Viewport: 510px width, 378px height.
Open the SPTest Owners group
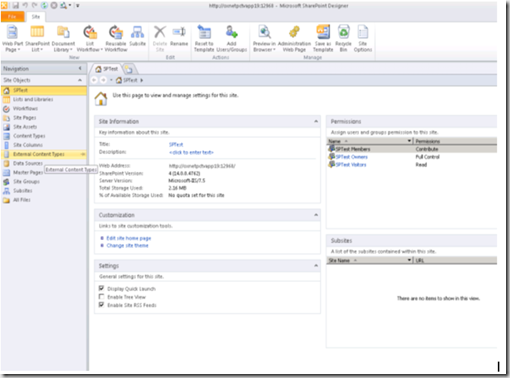351,157
